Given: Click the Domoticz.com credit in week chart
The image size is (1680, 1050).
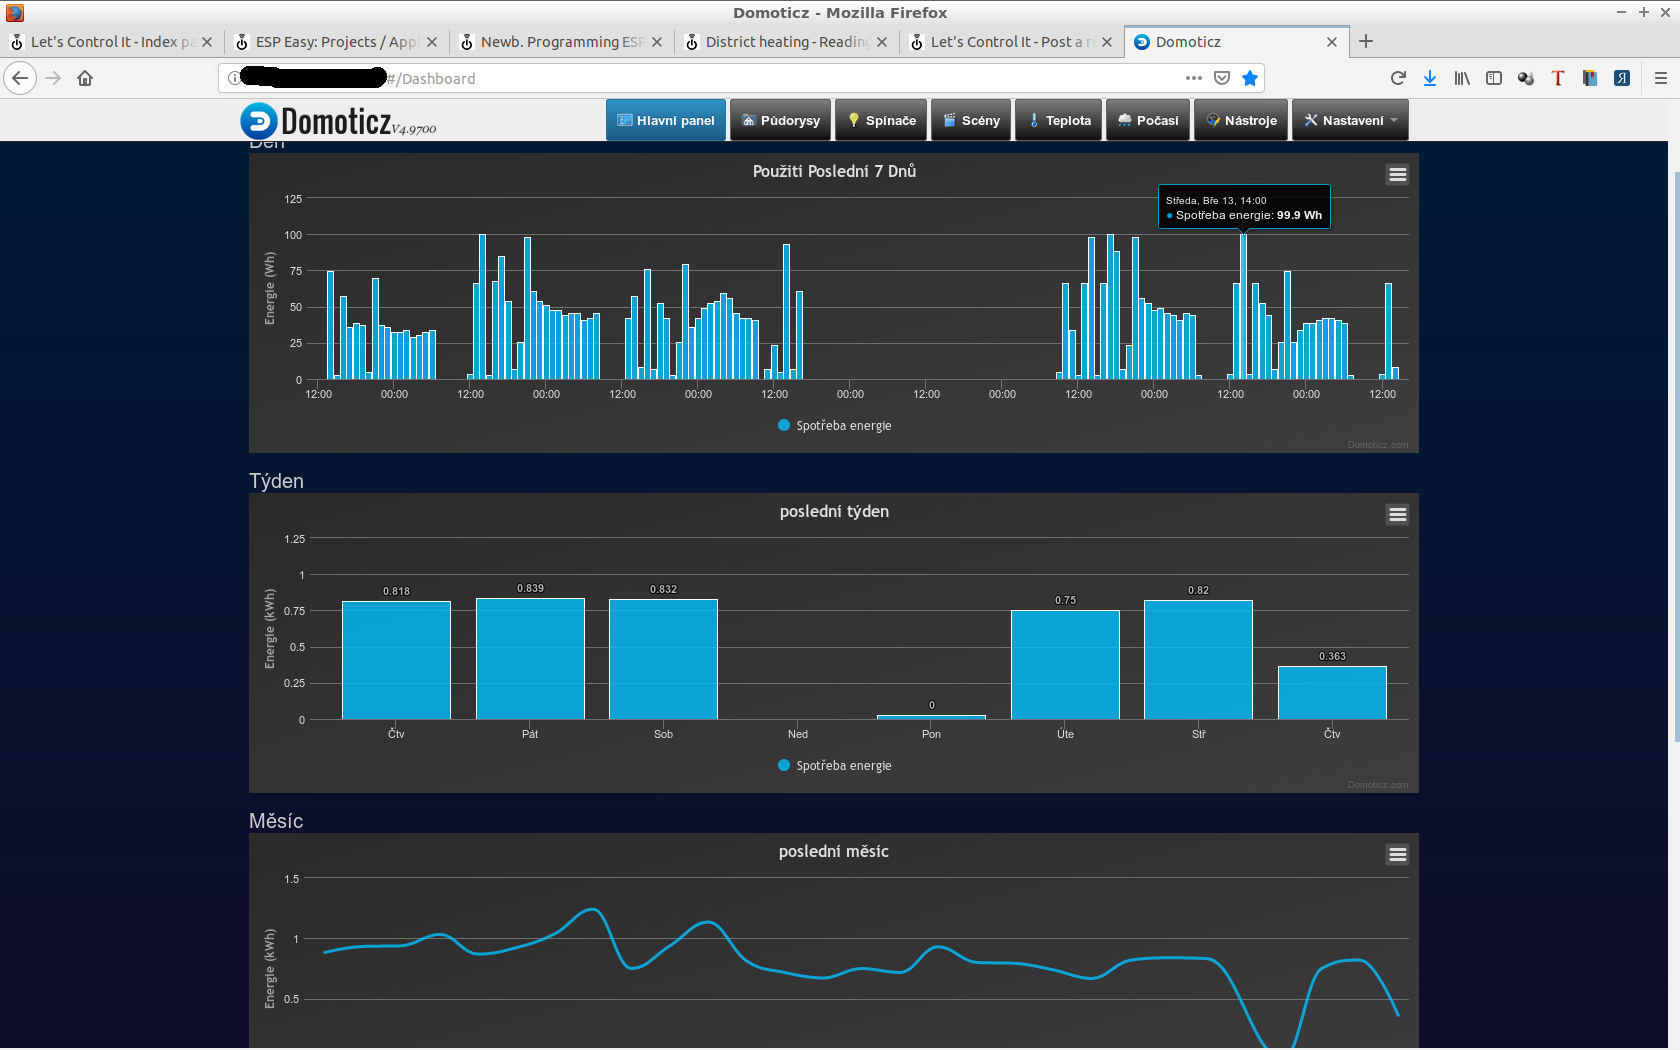Looking at the screenshot, I should tap(1377, 785).
